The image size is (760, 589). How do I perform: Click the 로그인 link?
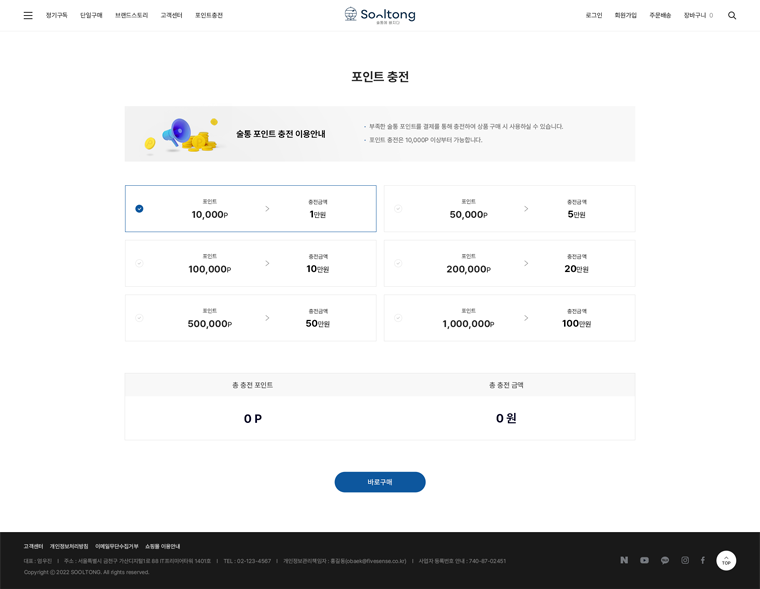click(594, 16)
